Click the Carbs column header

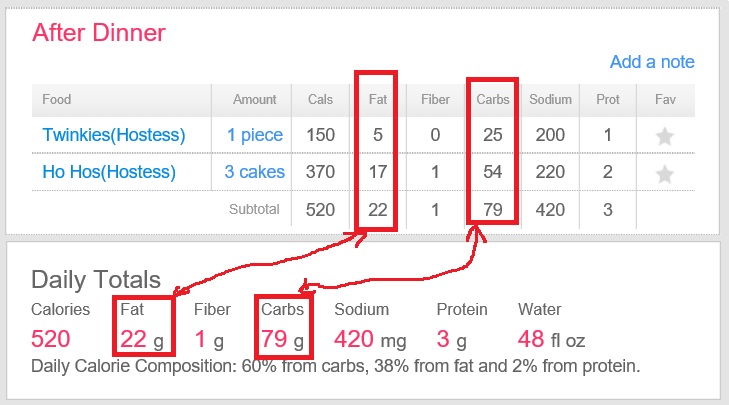point(493,100)
